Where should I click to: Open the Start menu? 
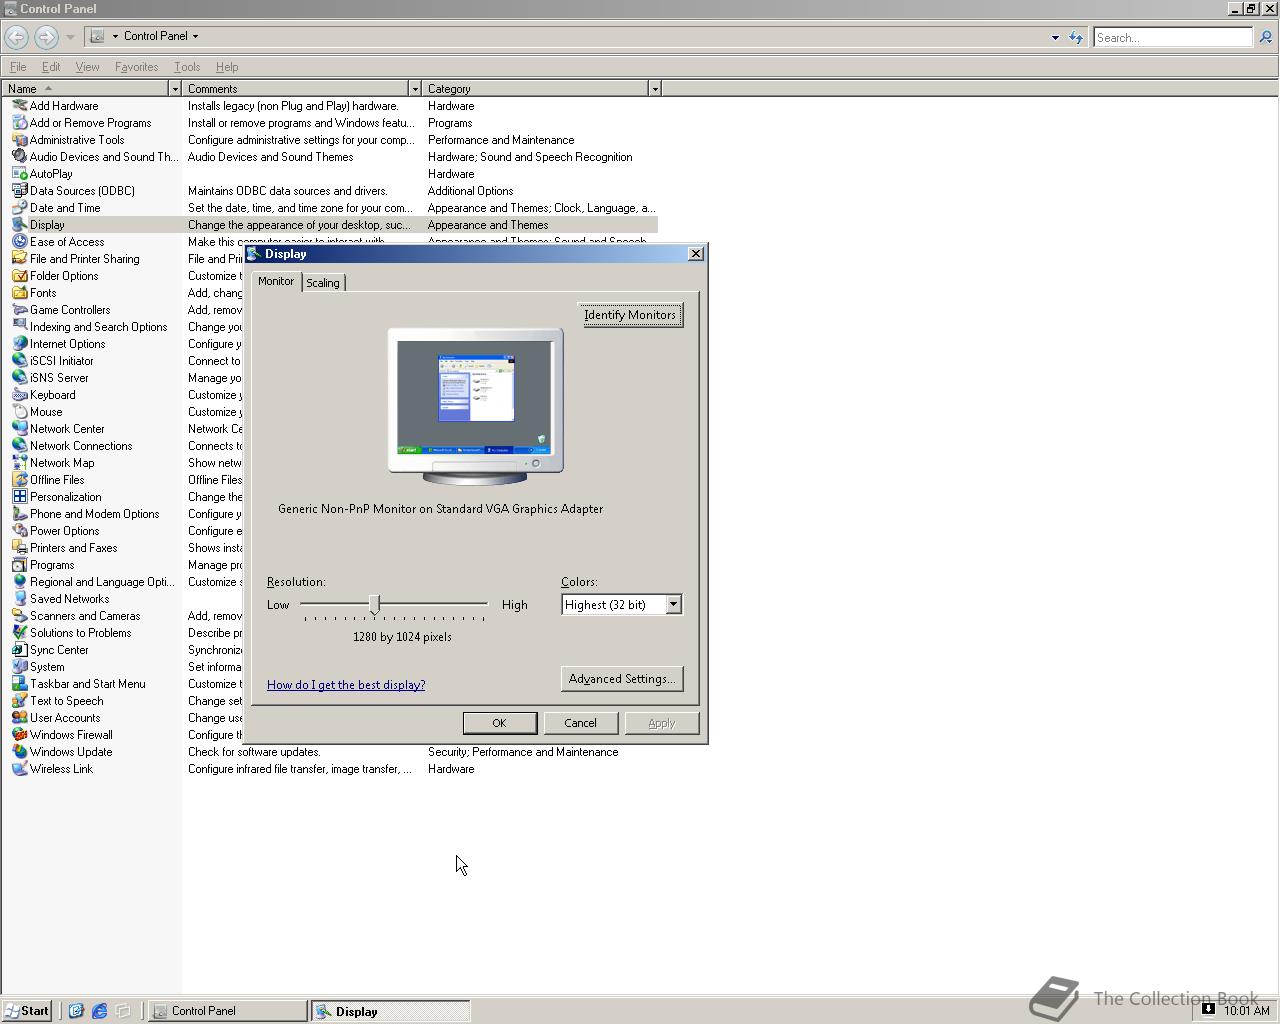tap(27, 1011)
